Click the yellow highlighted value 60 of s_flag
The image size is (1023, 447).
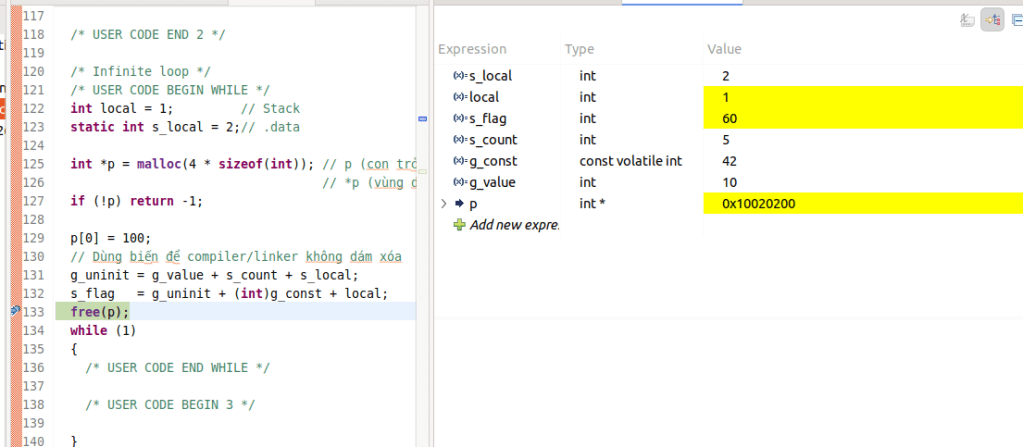729,119
